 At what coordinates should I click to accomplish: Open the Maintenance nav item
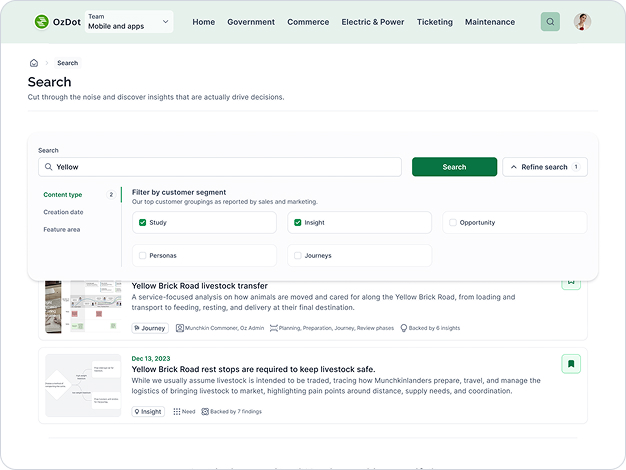[490, 22]
